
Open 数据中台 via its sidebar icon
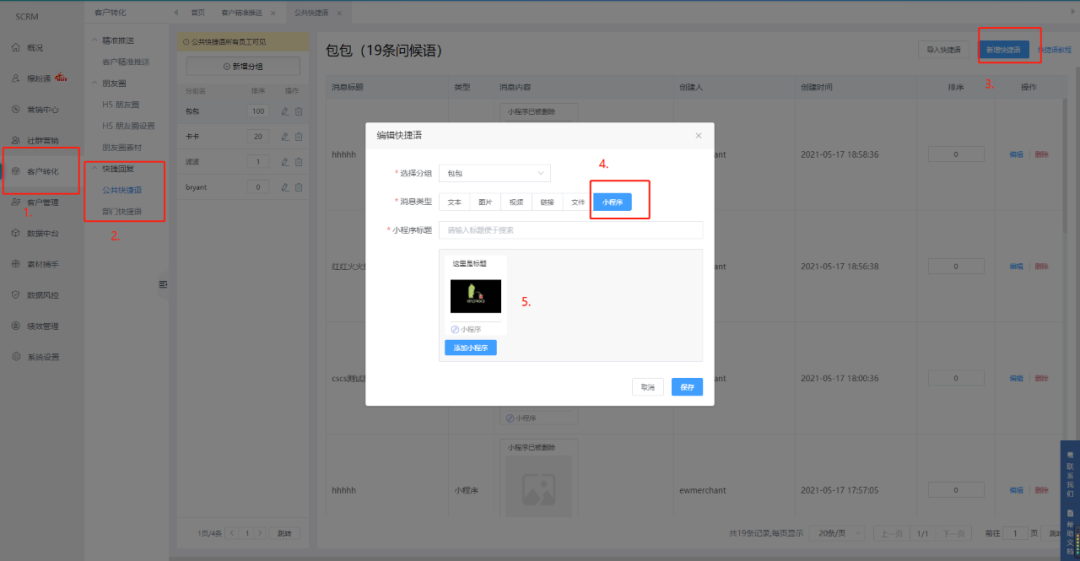tap(16, 233)
